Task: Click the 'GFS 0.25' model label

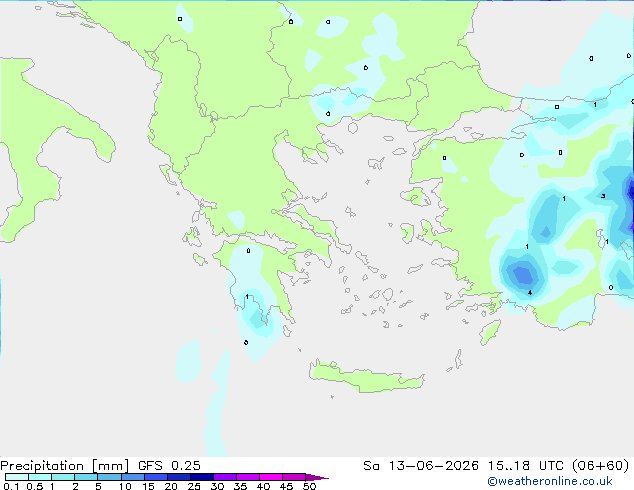Action: click(169, 466)
